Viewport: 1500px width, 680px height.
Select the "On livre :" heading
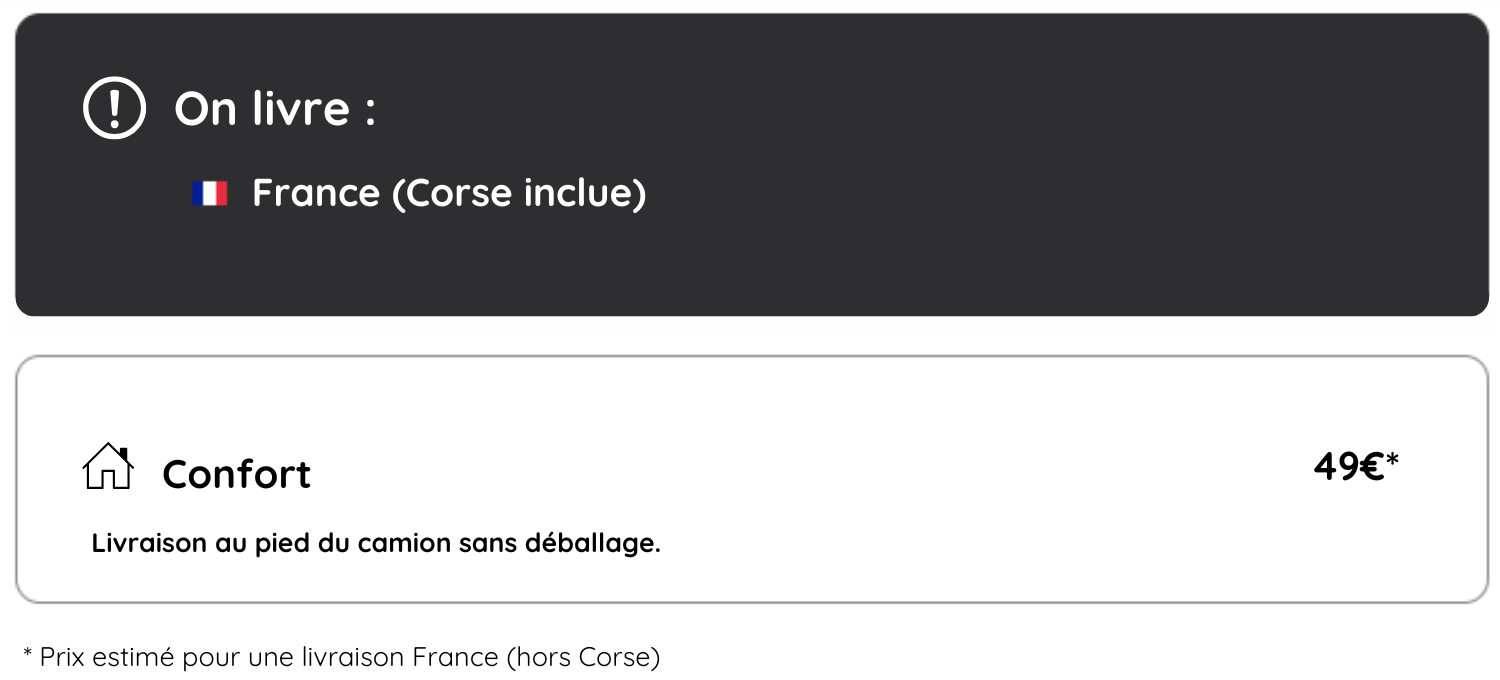click(x=275, y=108)
